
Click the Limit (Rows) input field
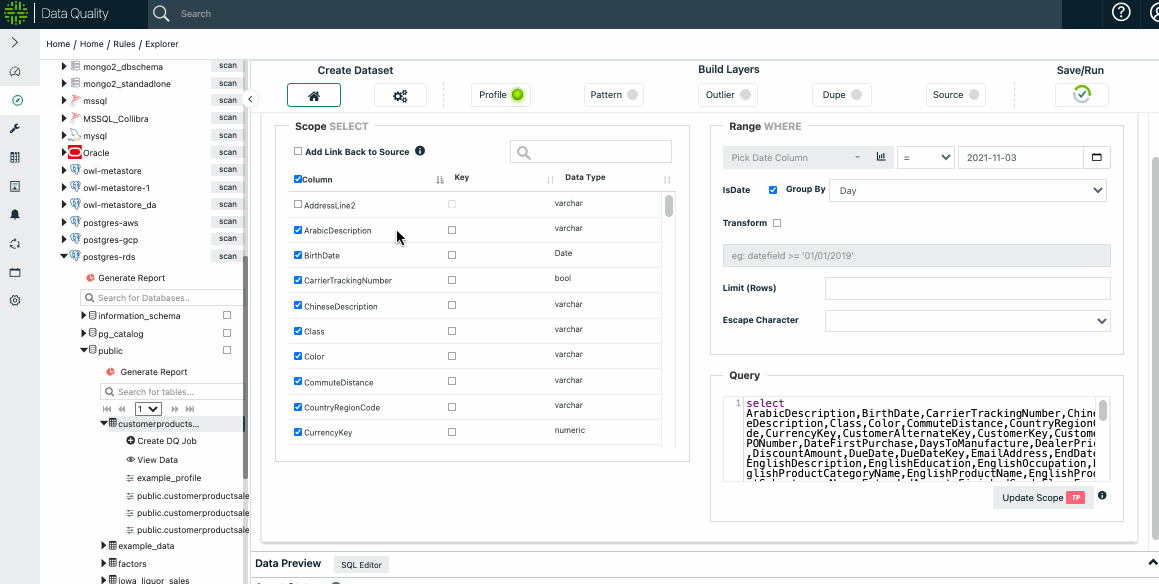point(967,289)
